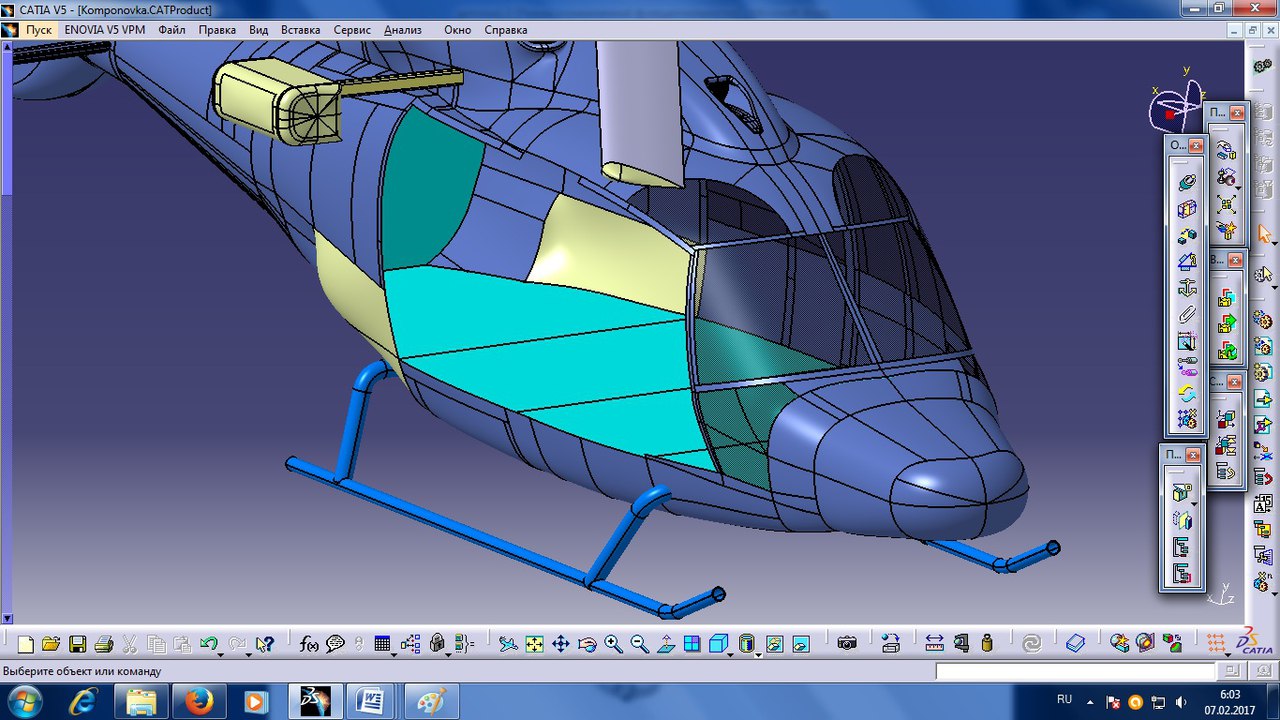Viewport: 1280px width, 720px height.
Task: Click the Fix constraint anchor icon
Action: point(1187,288)
